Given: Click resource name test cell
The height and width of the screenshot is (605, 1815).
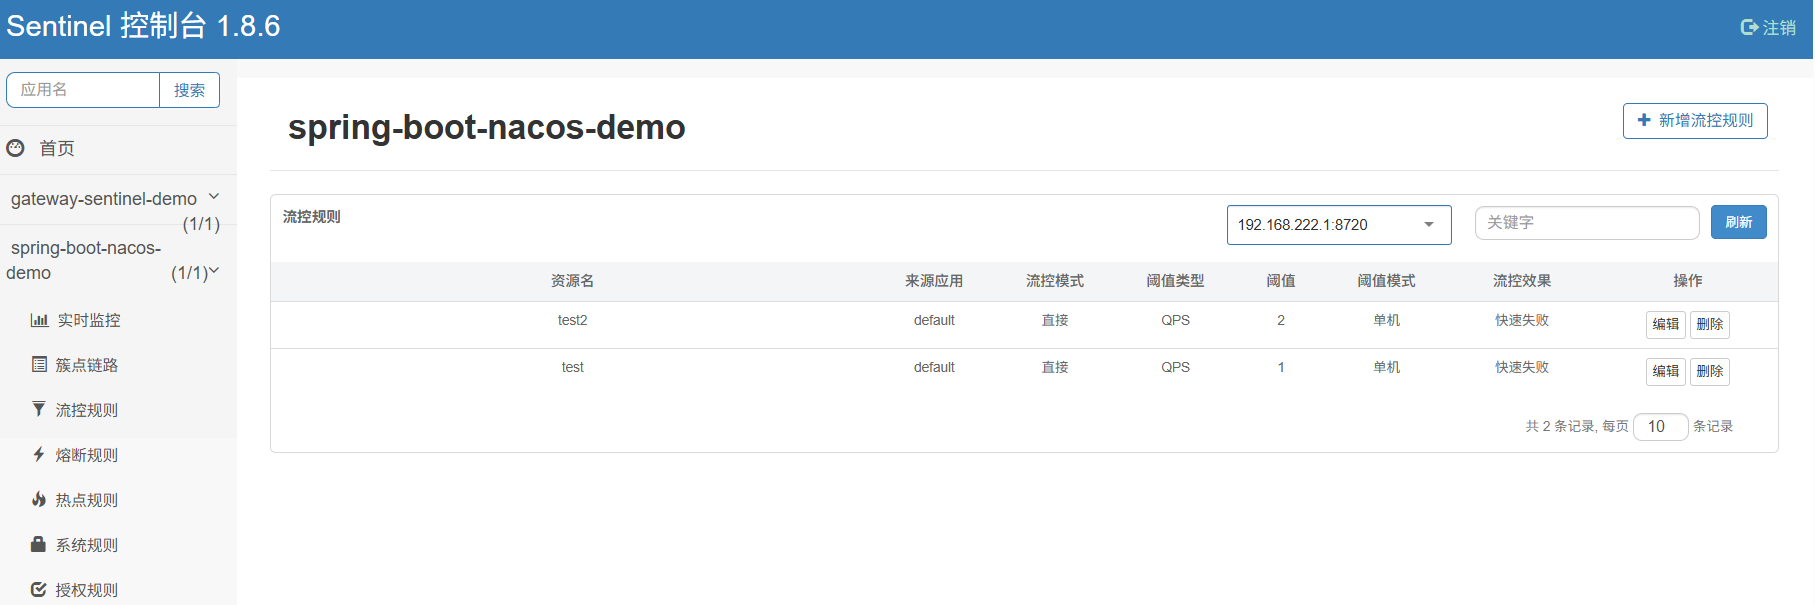Looking at the screenshot, I should (572, 367).
